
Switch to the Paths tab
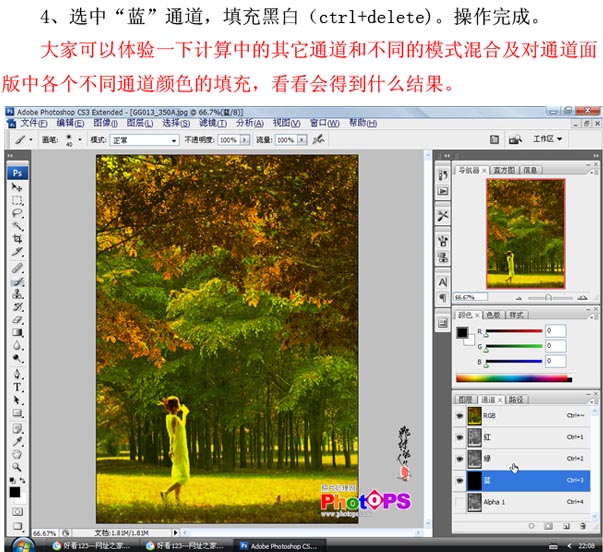pyautogui.click(x=516, y=400)
